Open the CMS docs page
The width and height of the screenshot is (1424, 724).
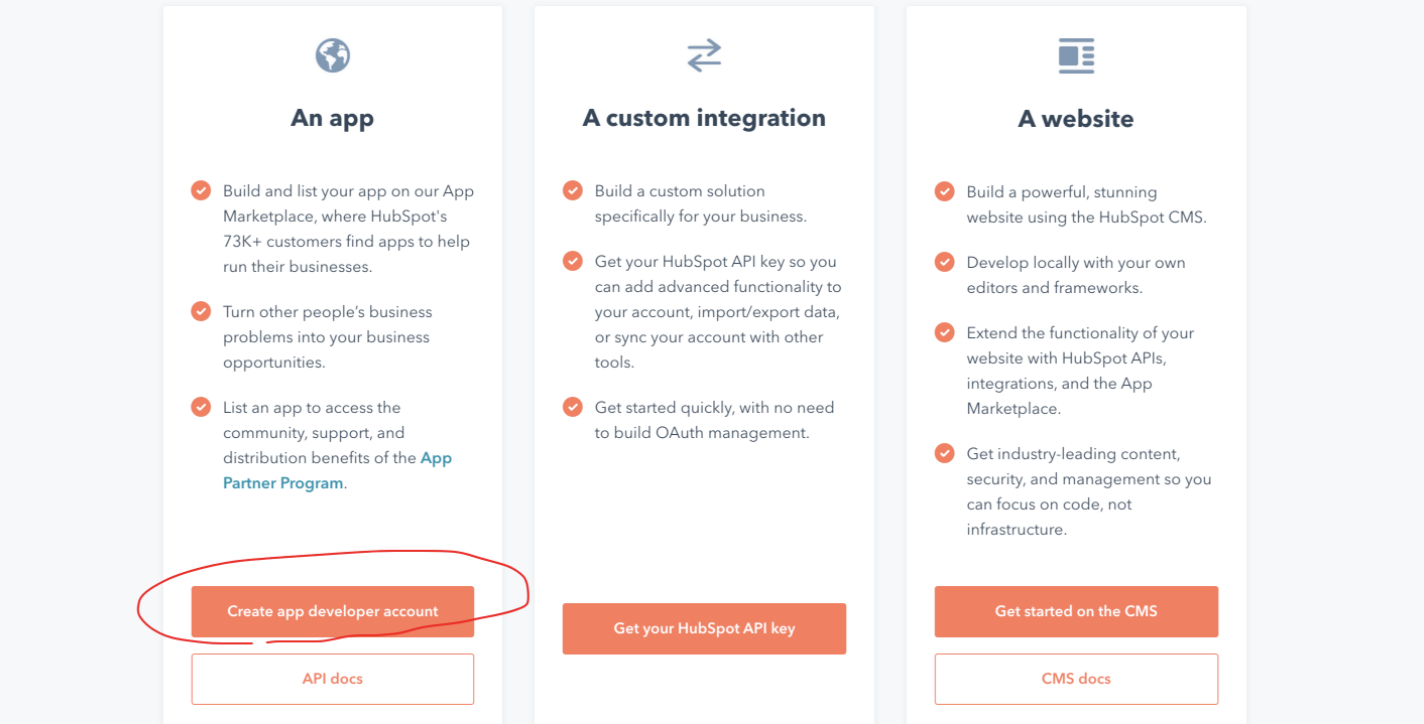pos(1076,678)
